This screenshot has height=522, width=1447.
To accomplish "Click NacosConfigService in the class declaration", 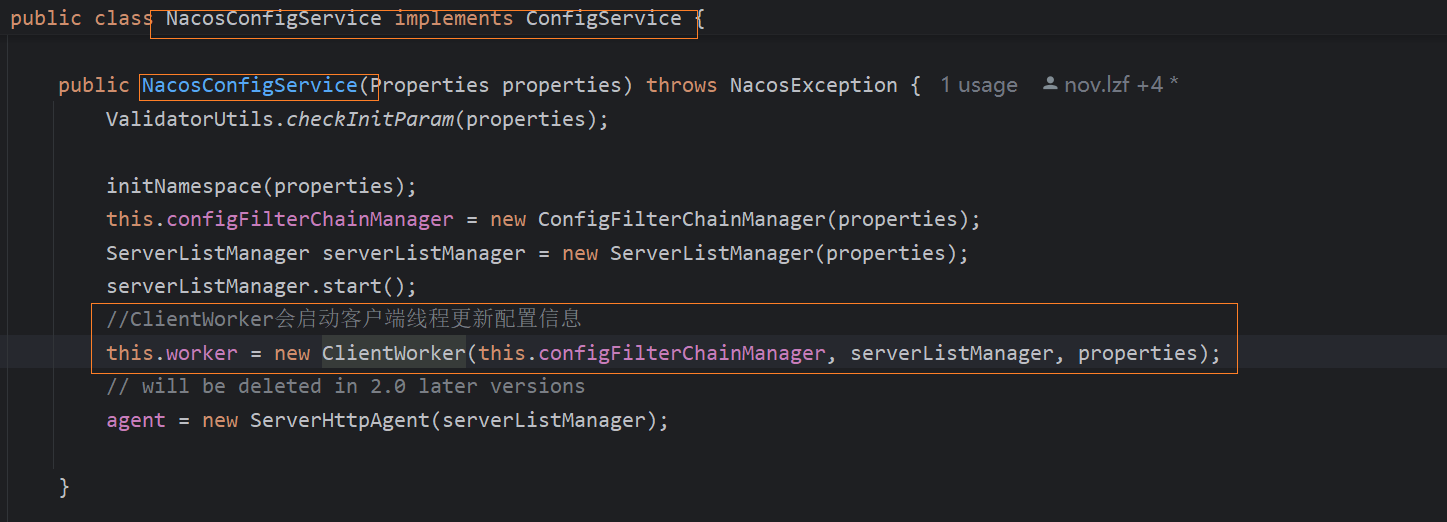I will click(274, 19).
